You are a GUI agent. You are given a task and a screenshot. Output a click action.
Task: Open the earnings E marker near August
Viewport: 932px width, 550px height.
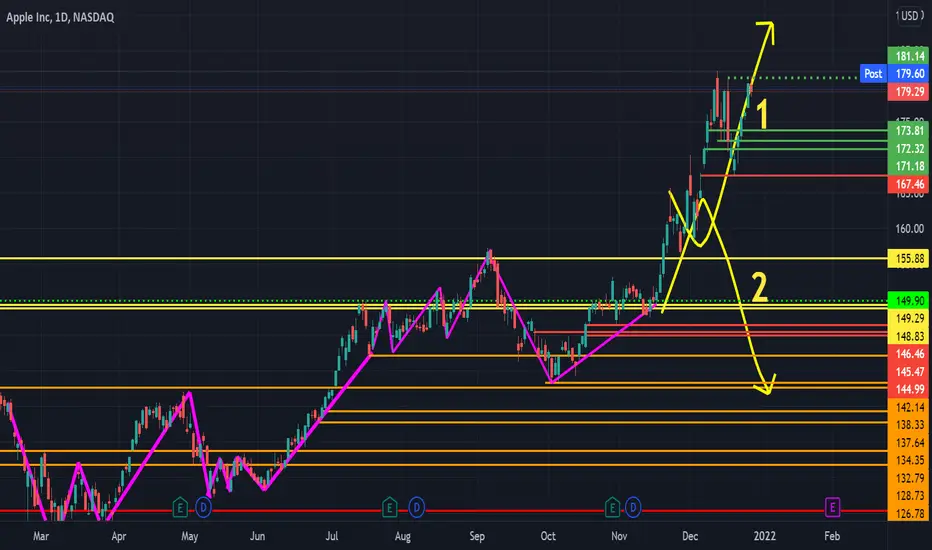point(389,508)
